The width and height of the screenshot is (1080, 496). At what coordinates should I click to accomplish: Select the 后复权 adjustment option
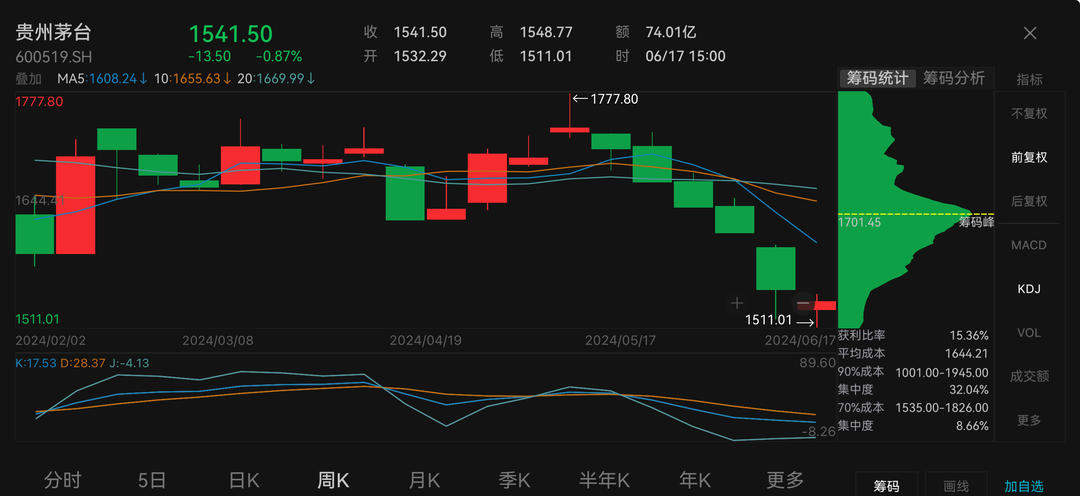(x=1029, y=201)
